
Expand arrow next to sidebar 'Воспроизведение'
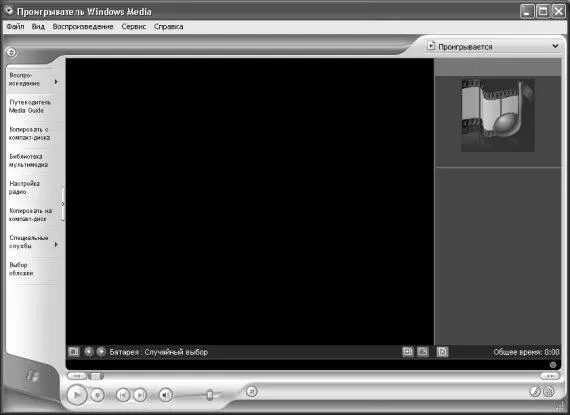point(56,81)
